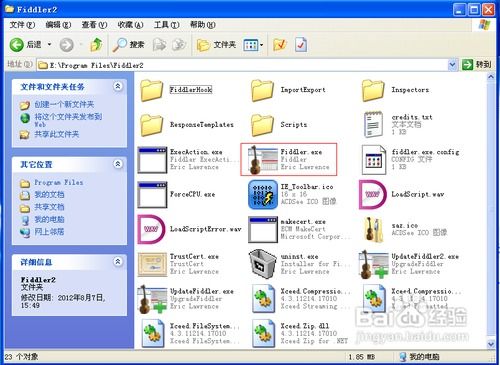Viewport: 500px width, 365px height.
Task: Go up one folder level
Action: click(96, 45)
